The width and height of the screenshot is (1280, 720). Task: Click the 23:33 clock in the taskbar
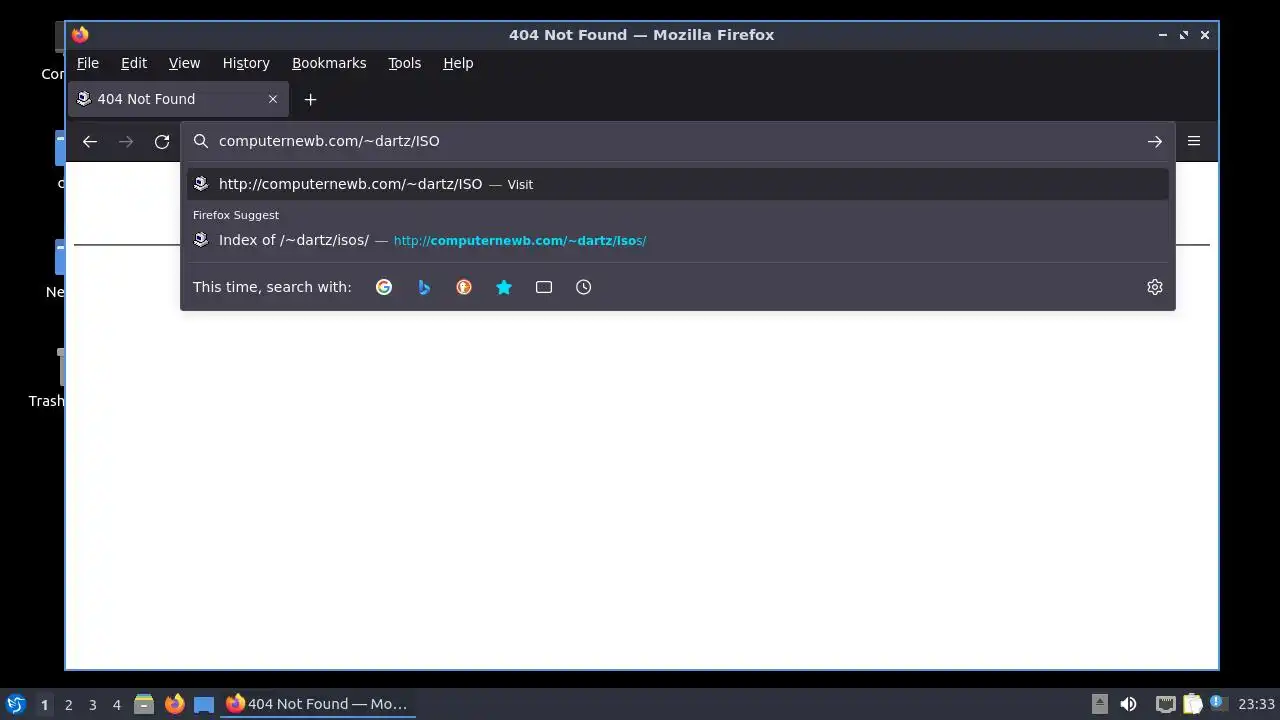(1256, 704)
